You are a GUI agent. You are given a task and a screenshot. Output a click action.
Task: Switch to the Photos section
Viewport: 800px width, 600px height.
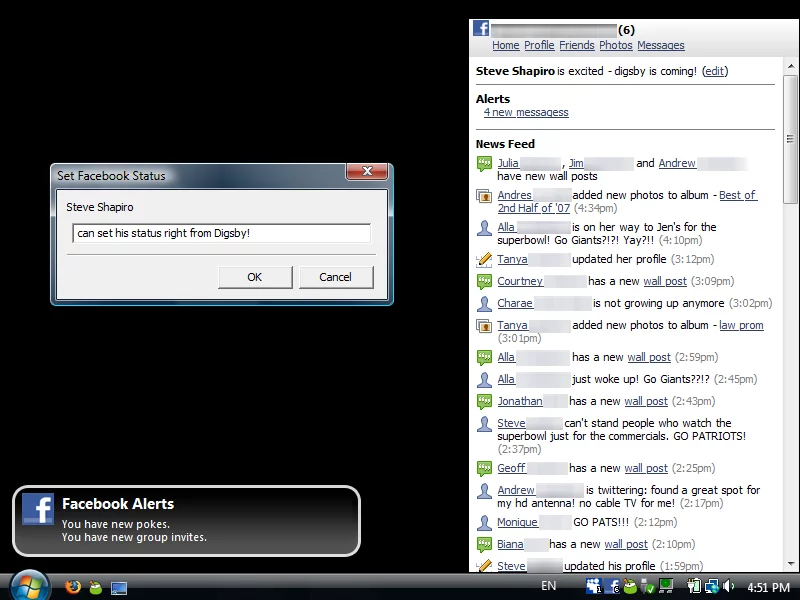pos(616,45)
